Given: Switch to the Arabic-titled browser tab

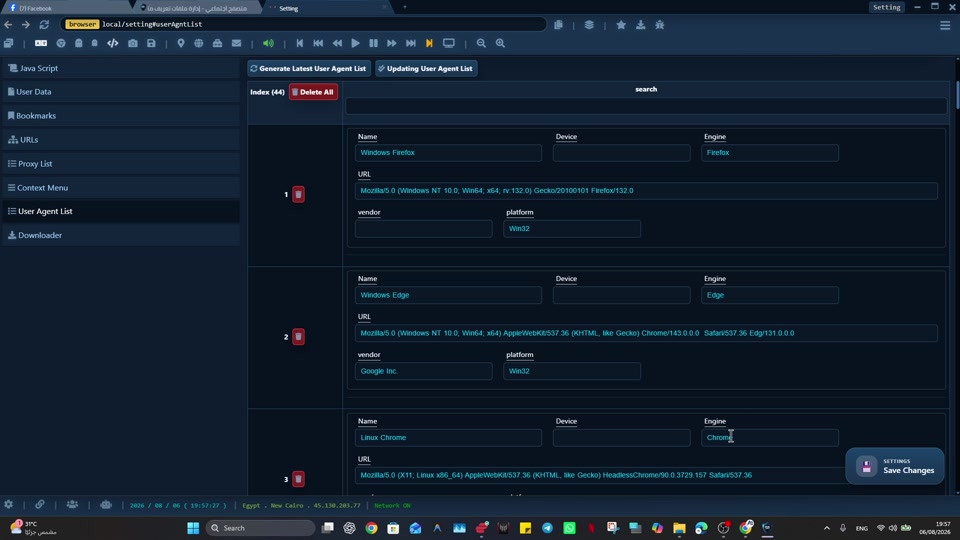Looking at the screenshot, I should 197,8.
